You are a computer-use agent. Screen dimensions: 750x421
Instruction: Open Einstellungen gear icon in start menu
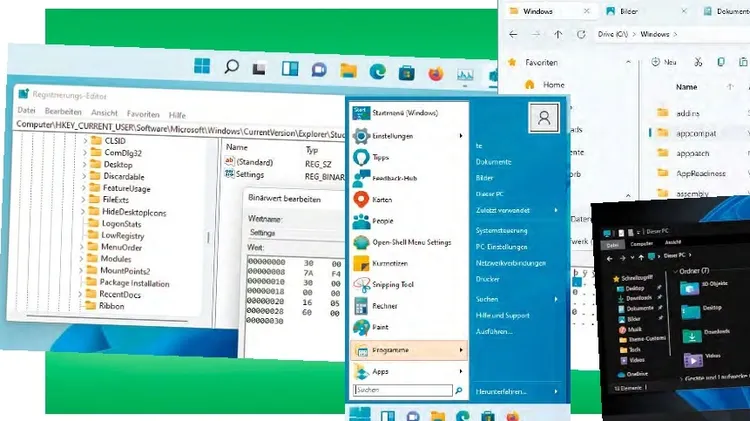coord(361,136)
